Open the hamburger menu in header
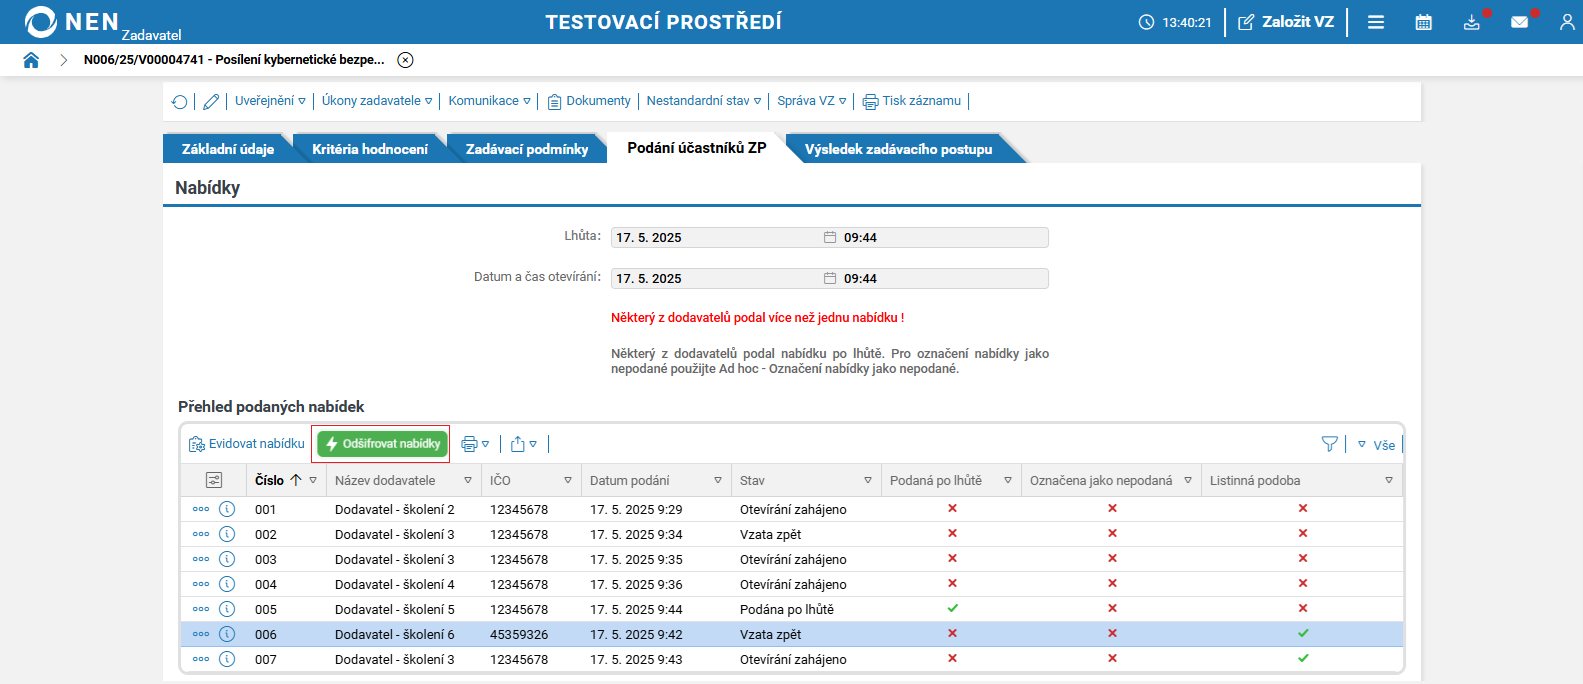 tap(1376, 22)
